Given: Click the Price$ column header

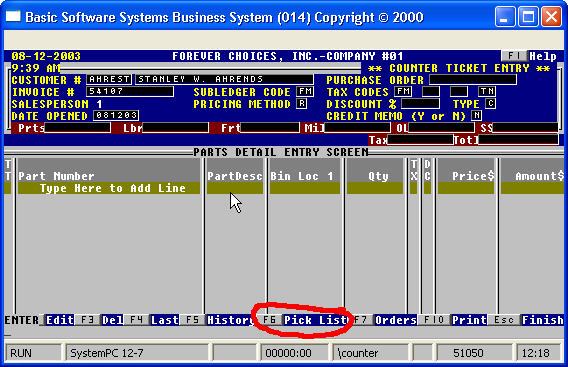Looking at the screenshot, I should pos(473,176).
